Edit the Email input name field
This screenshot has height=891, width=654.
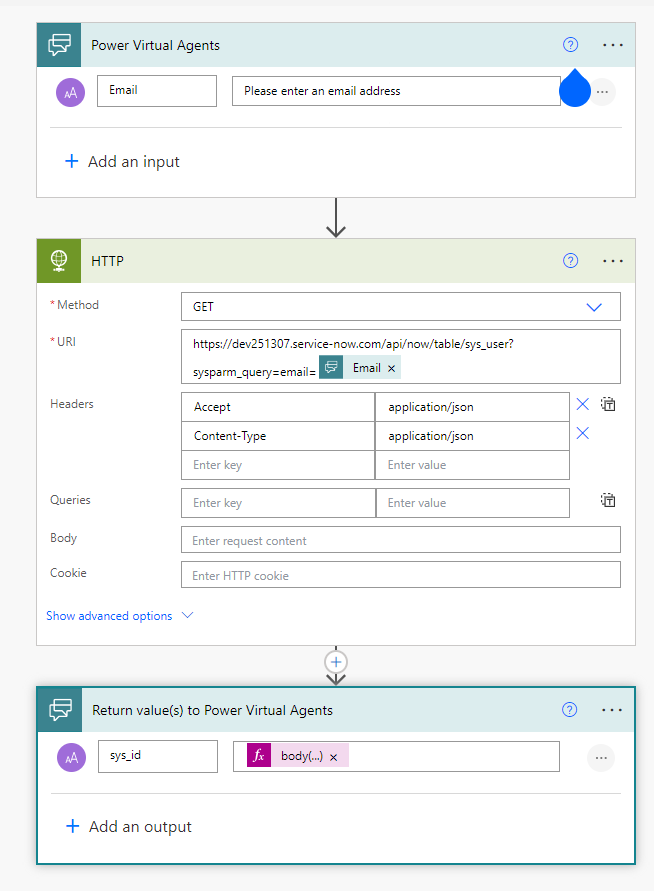[x=157, y=91]
